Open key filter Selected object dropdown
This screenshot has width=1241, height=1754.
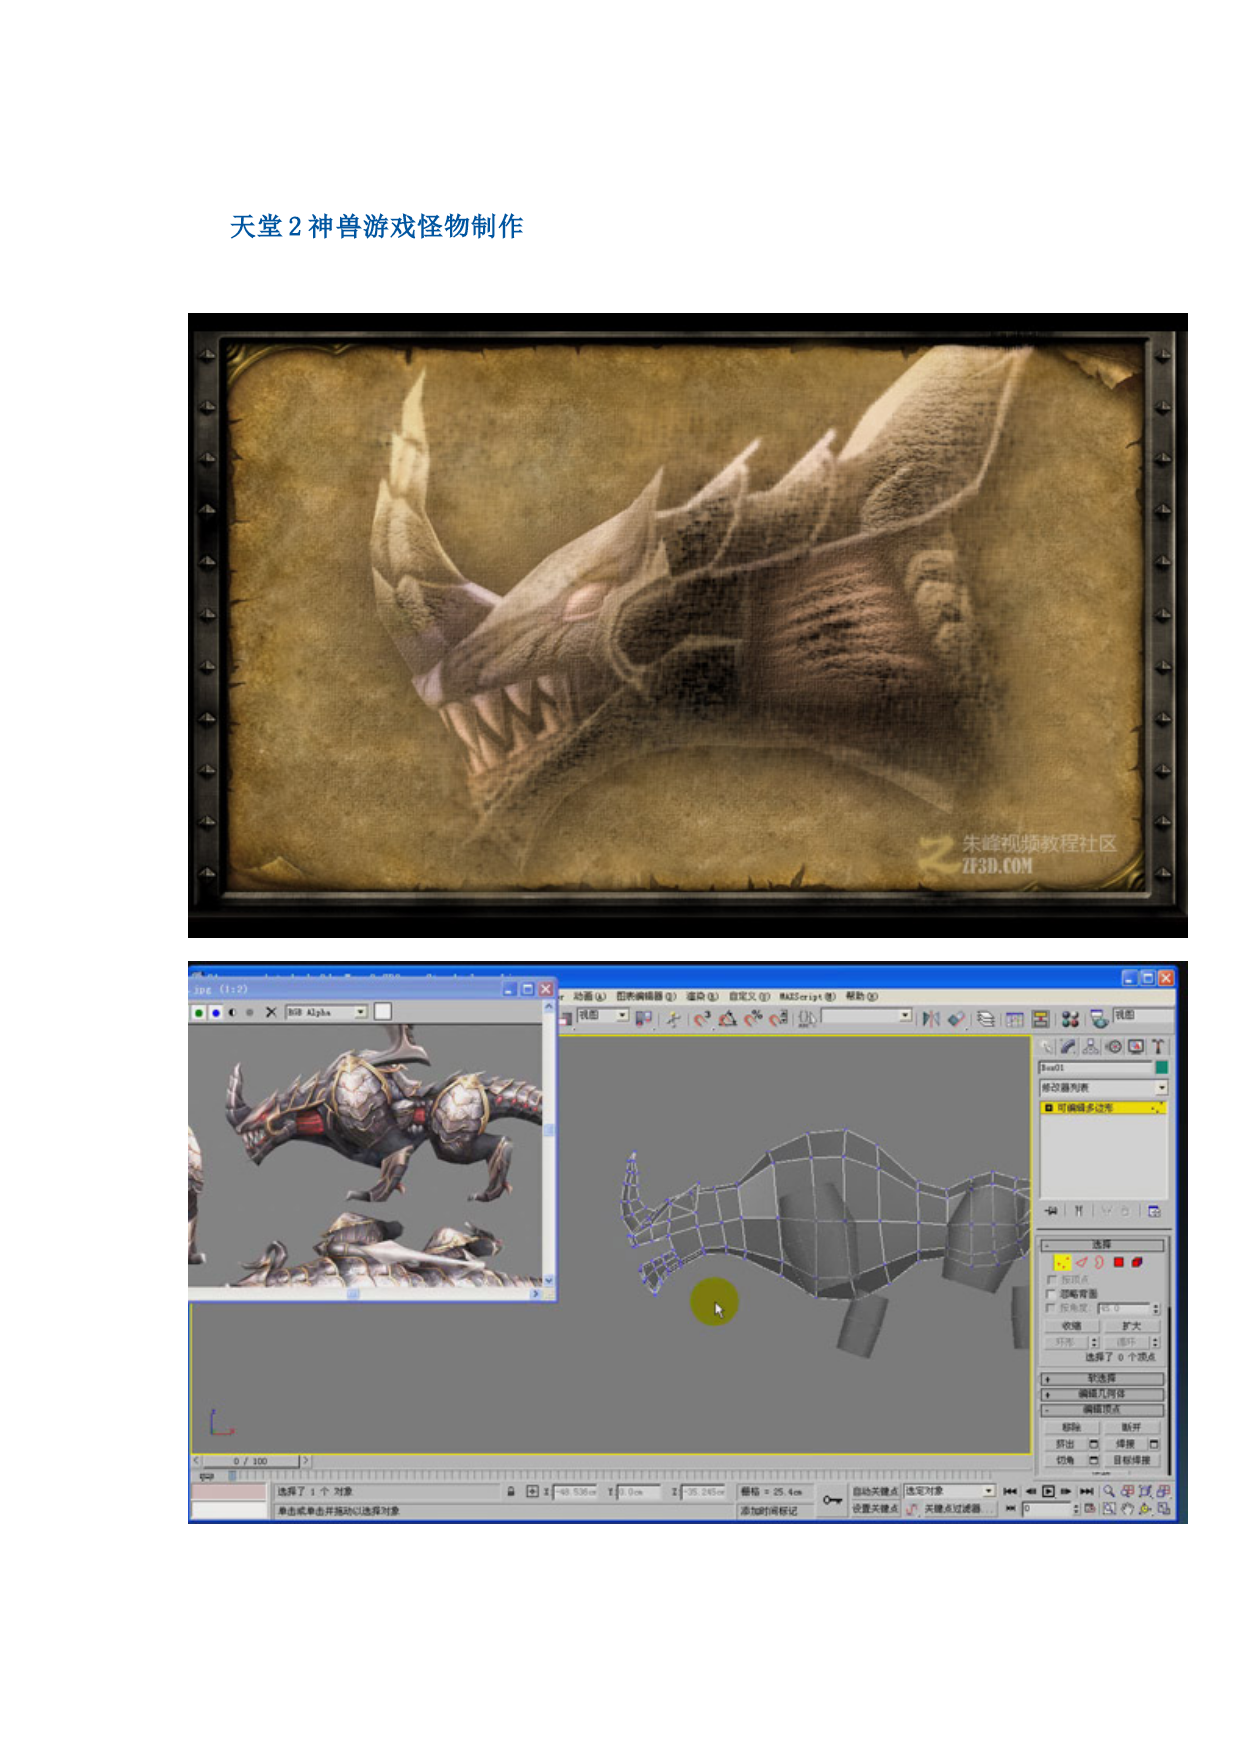pos(948,1490)
